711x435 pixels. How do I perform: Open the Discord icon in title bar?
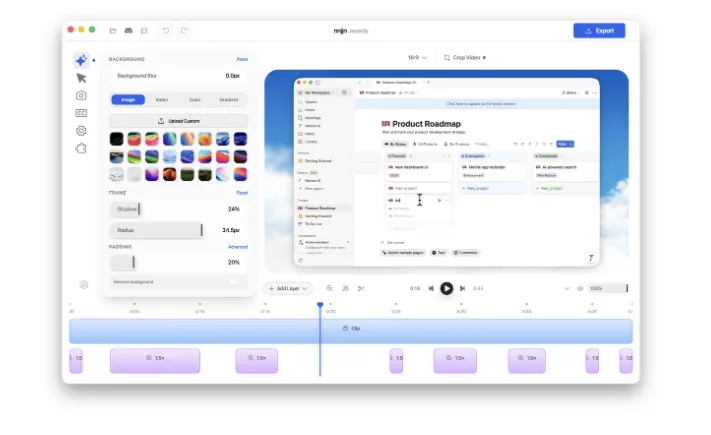pos(129,31)
